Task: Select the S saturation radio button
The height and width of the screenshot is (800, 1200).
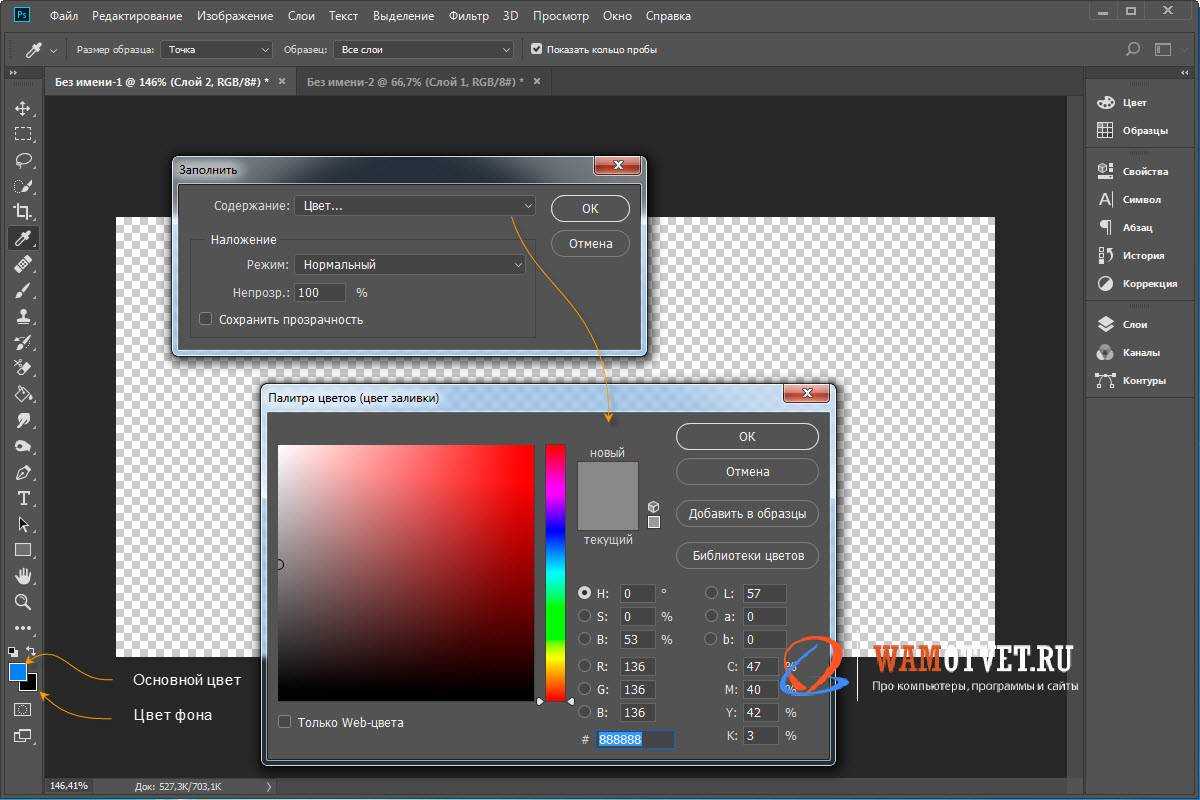Action: (x=585, y=616)
